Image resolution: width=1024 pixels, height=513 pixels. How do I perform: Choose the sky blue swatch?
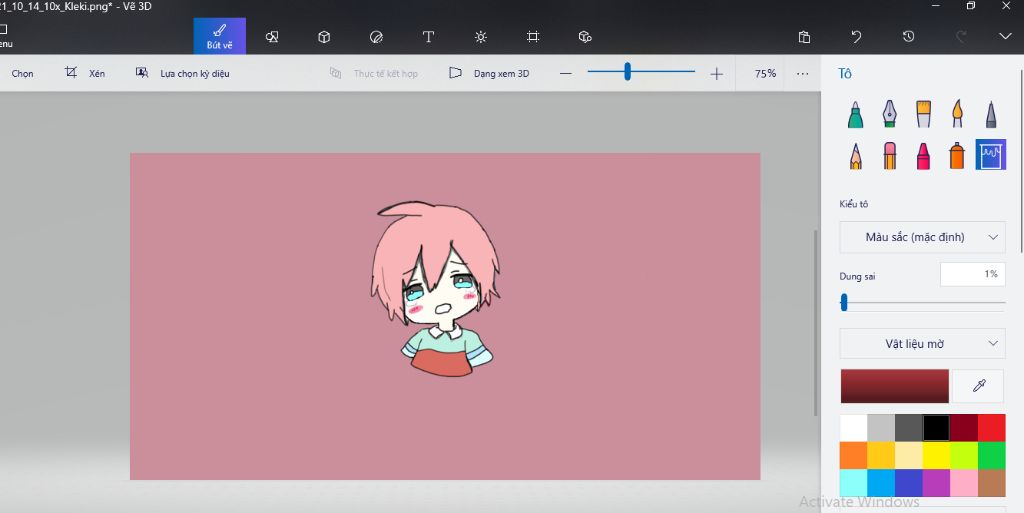coord(881,483)
